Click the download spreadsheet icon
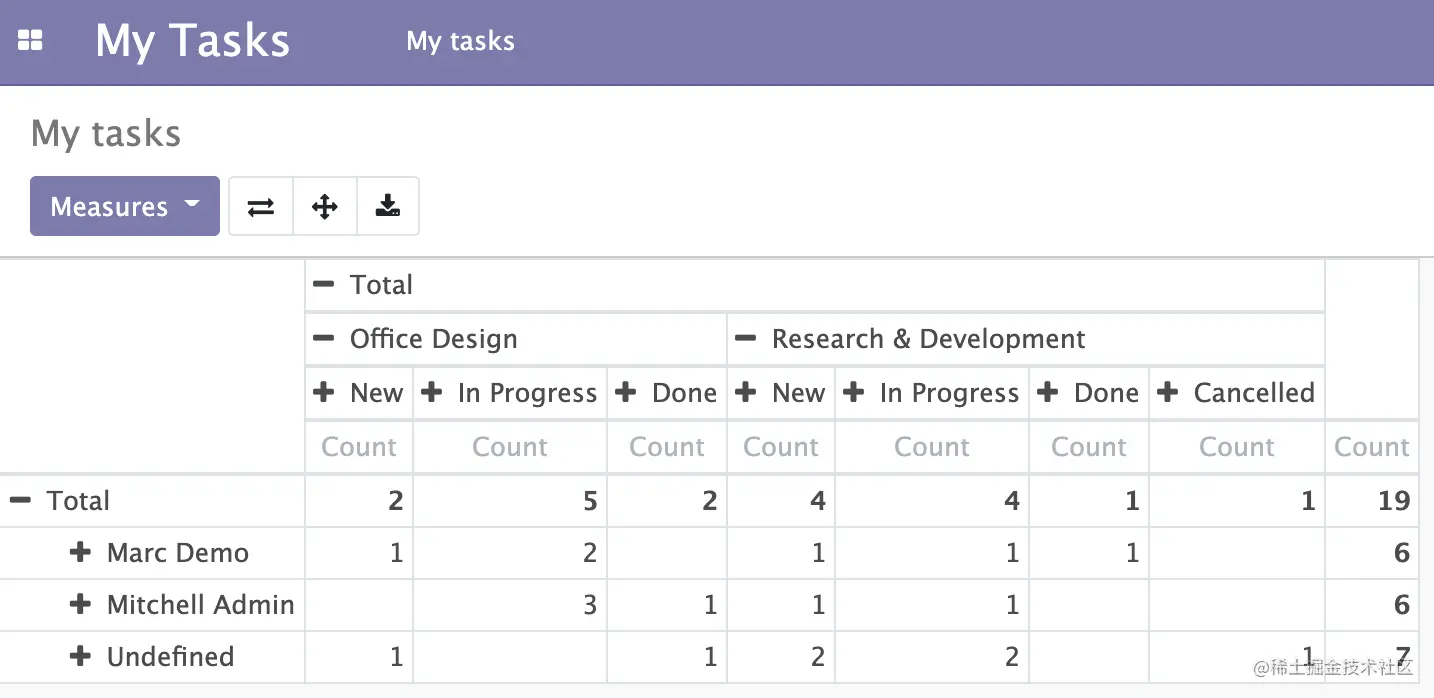The image size is (1434, 698). [x=388, y=207]
